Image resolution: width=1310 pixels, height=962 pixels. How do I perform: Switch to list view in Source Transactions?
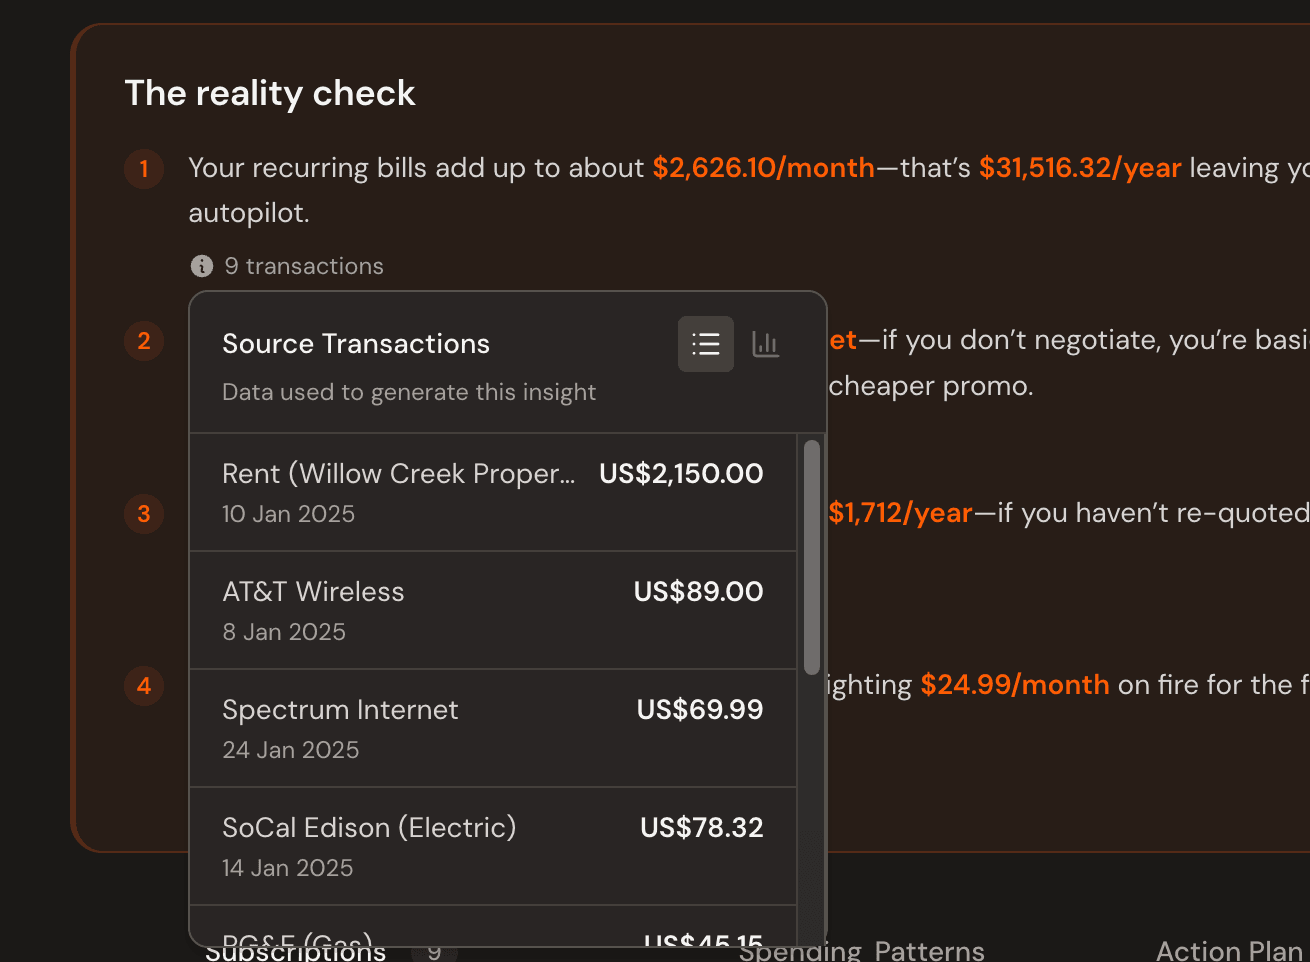pos(705,344)
